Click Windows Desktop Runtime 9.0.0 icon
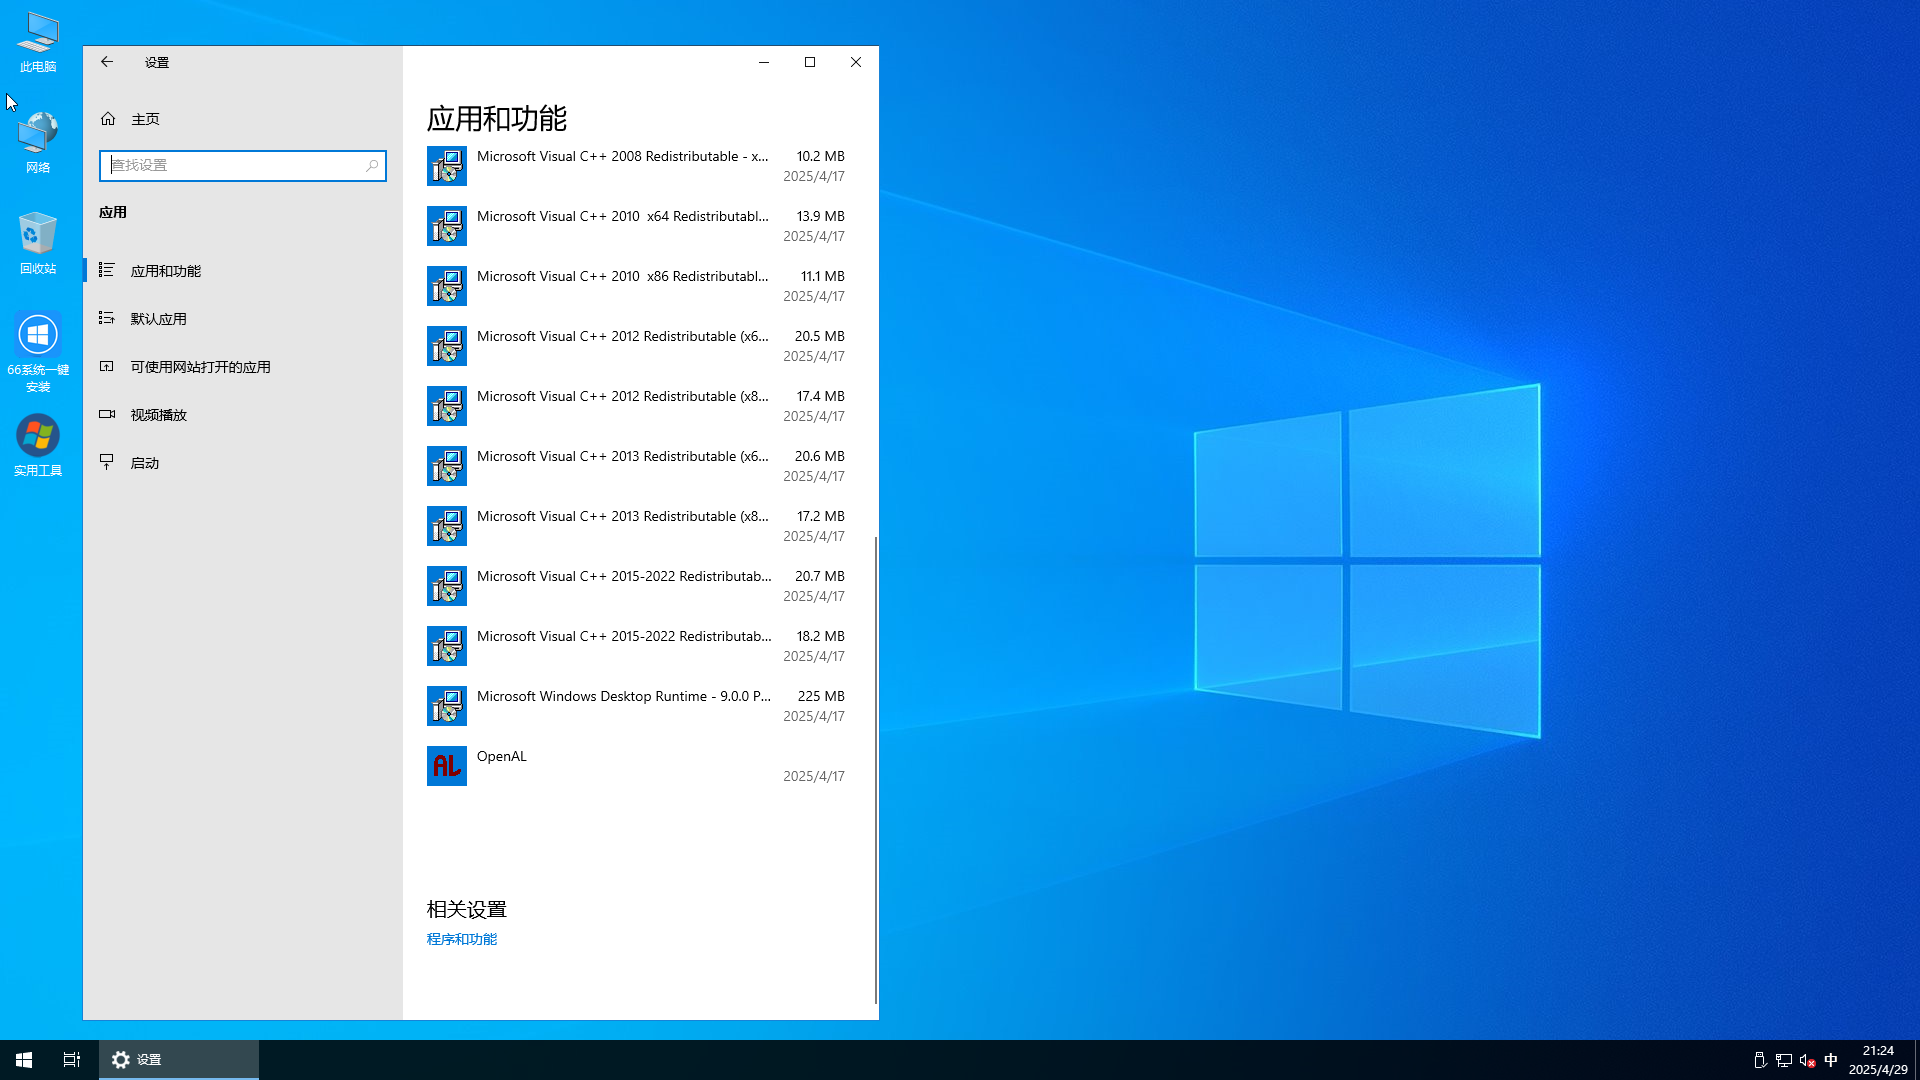The height and width of the screenshot is (1080, 1920). click(x=447, y=706)
